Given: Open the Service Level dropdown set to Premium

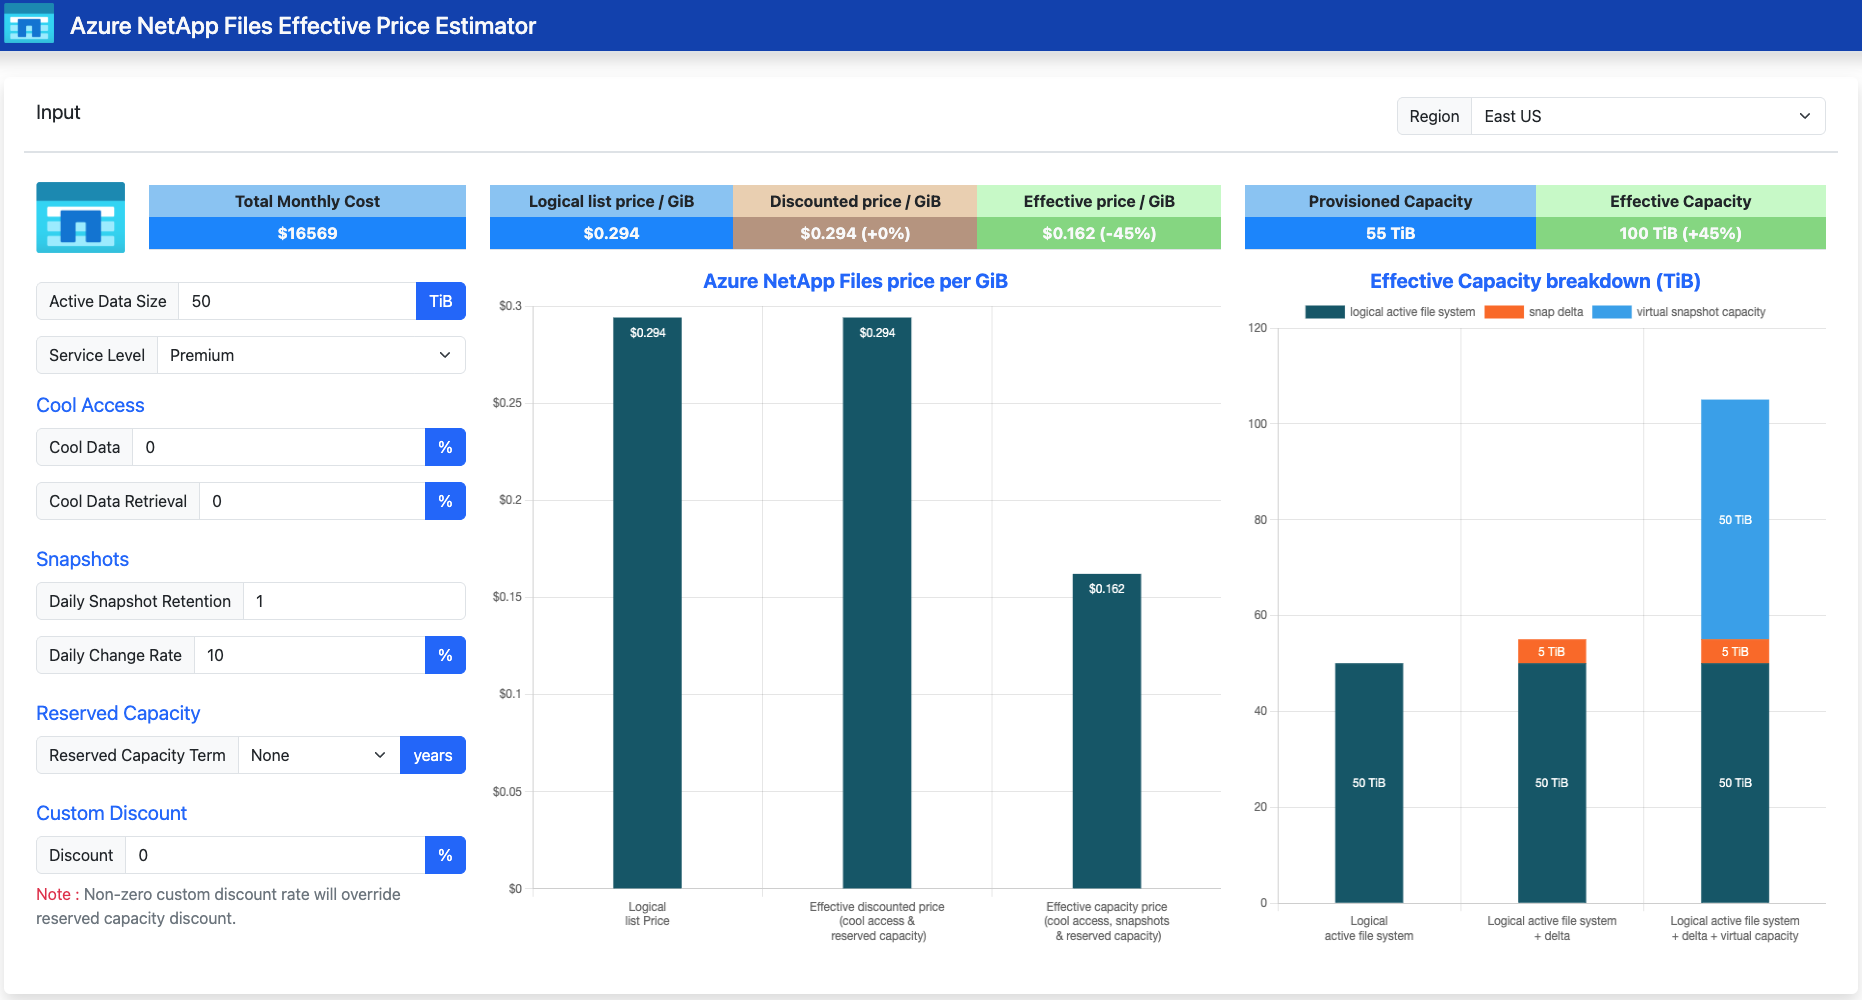Looking at the screenshot, I should (311, 355).
